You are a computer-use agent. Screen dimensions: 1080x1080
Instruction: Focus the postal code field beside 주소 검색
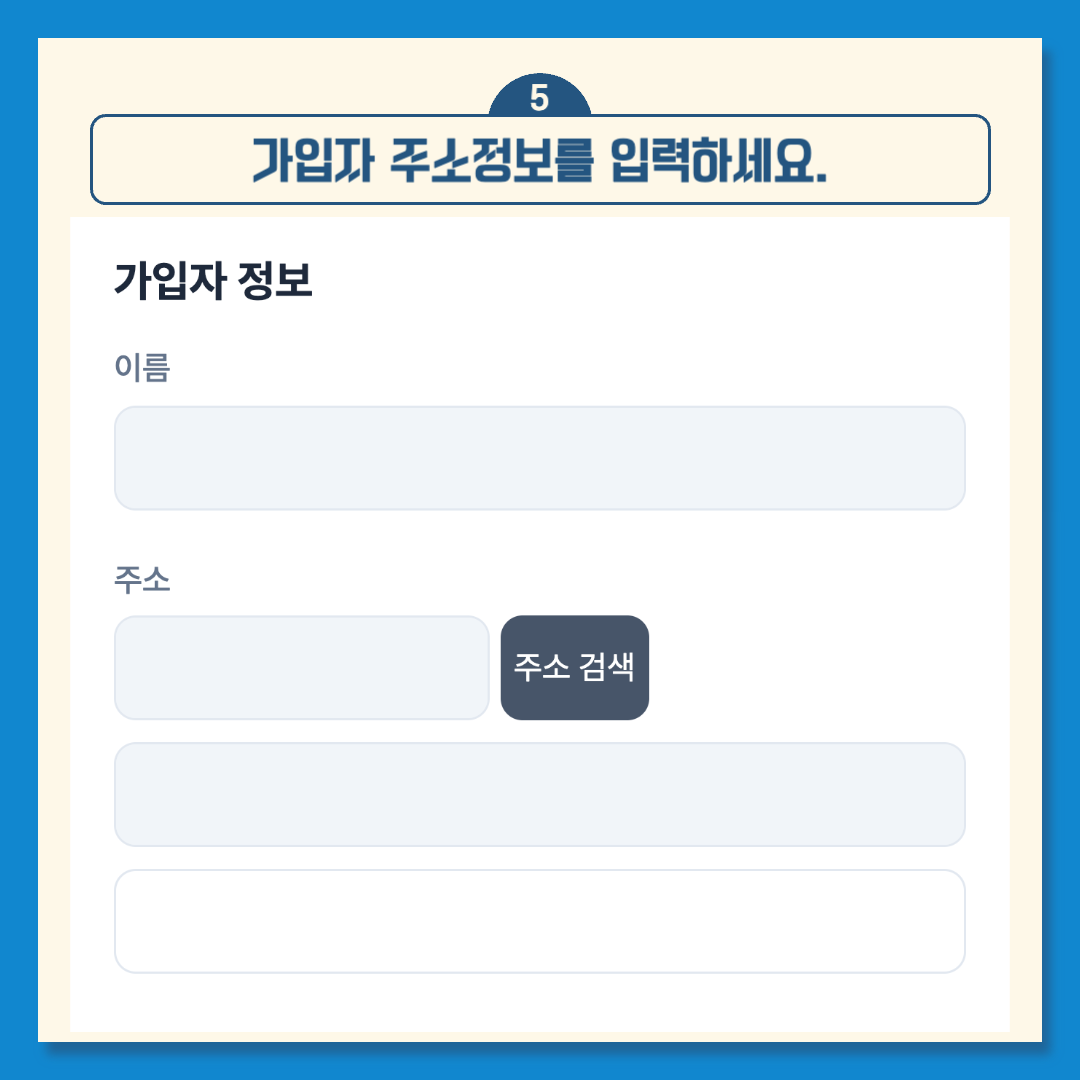tap(301, 667)
